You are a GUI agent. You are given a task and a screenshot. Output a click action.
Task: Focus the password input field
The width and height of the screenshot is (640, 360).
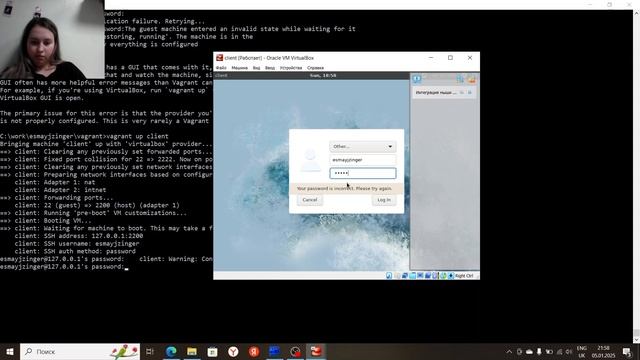(362, 173)
